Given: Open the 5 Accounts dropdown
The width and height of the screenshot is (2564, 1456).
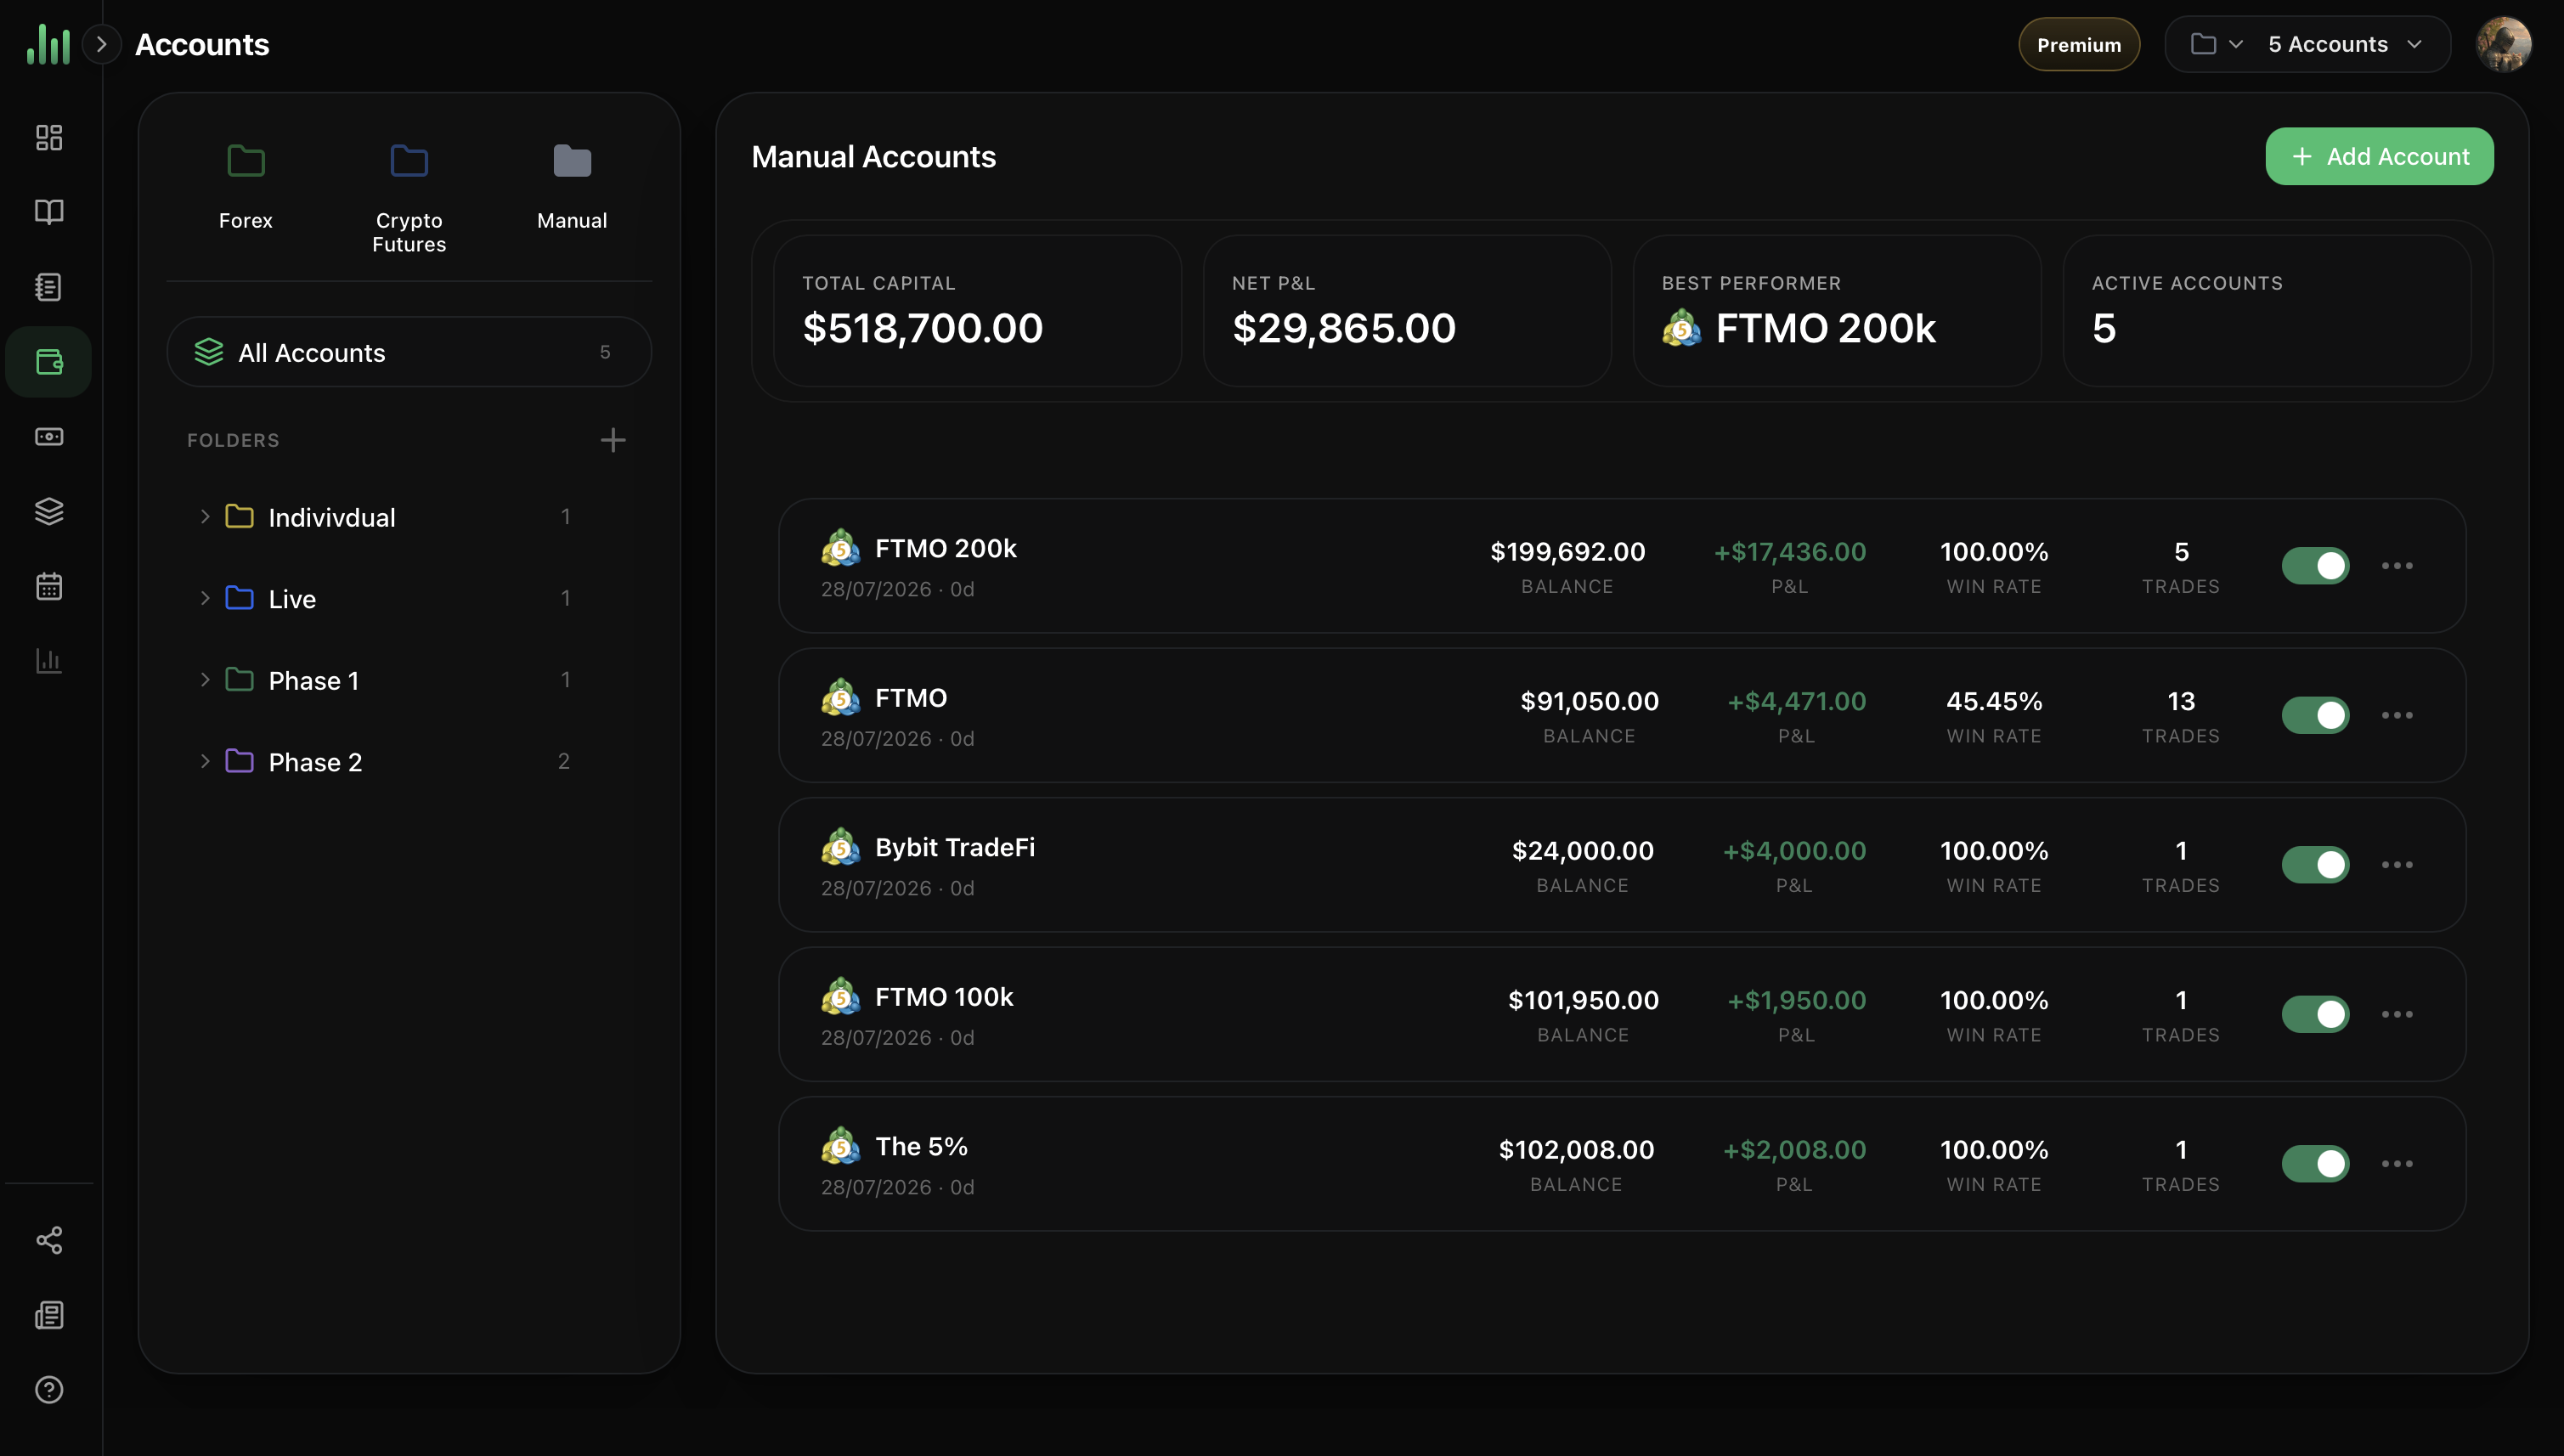Looking at the screenshot, I should pos(2345,44).
